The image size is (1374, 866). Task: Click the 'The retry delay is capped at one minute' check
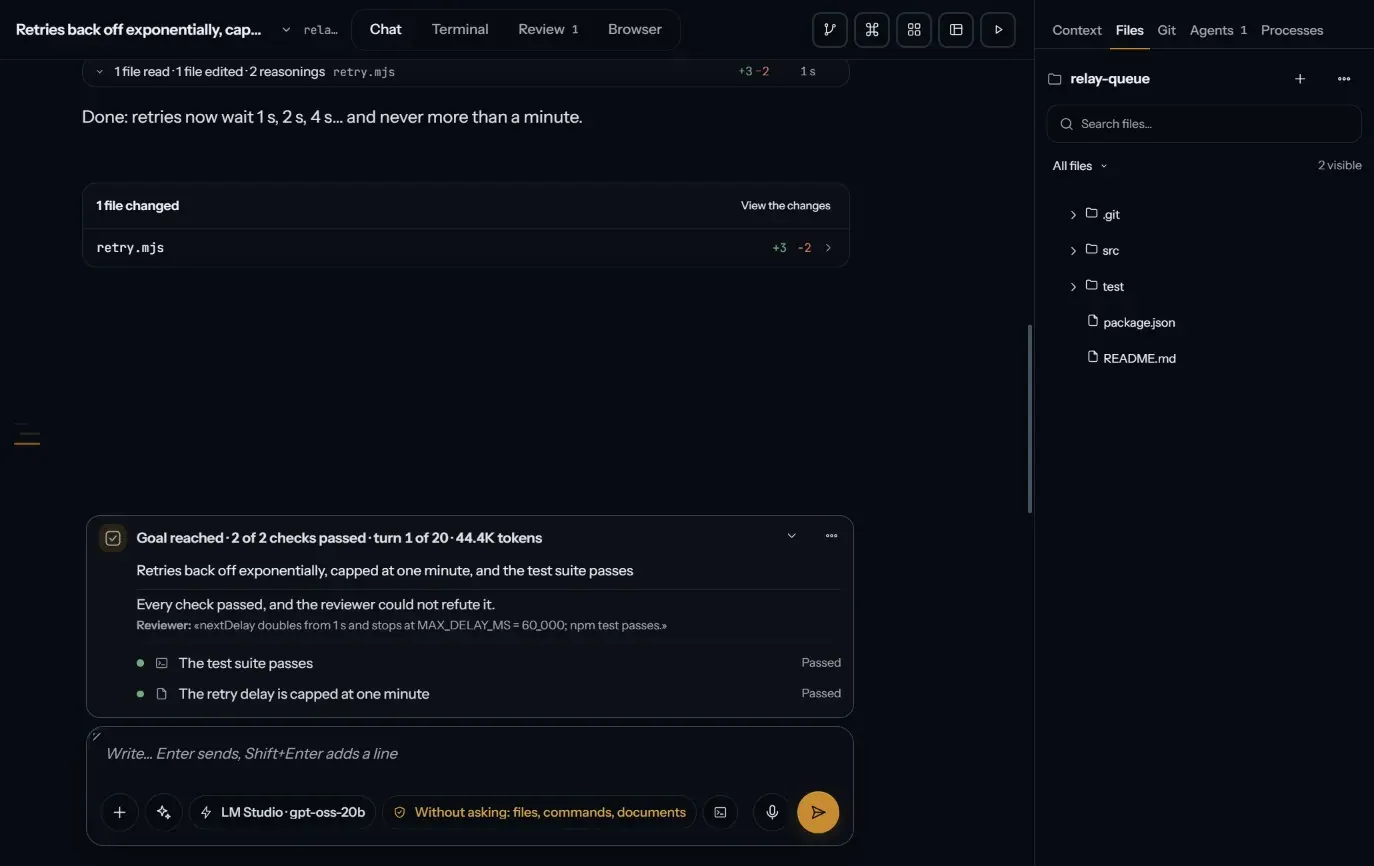pyautogui.click(x=489, y=694)
